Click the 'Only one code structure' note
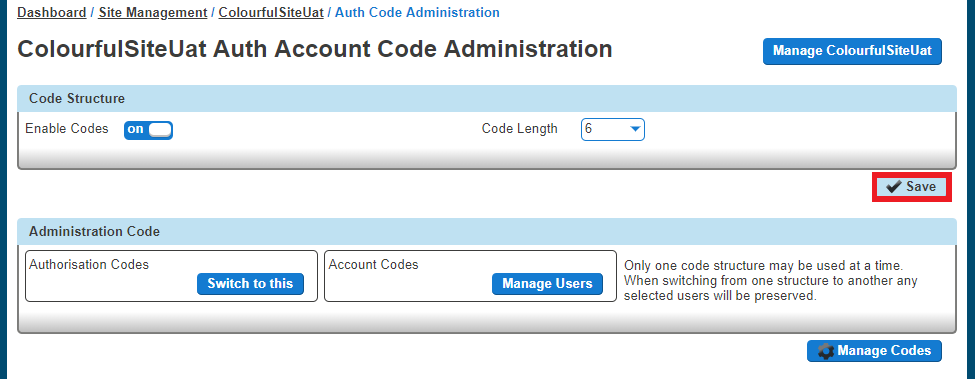The width and height of the screenshot is (975, 379). 770,281
